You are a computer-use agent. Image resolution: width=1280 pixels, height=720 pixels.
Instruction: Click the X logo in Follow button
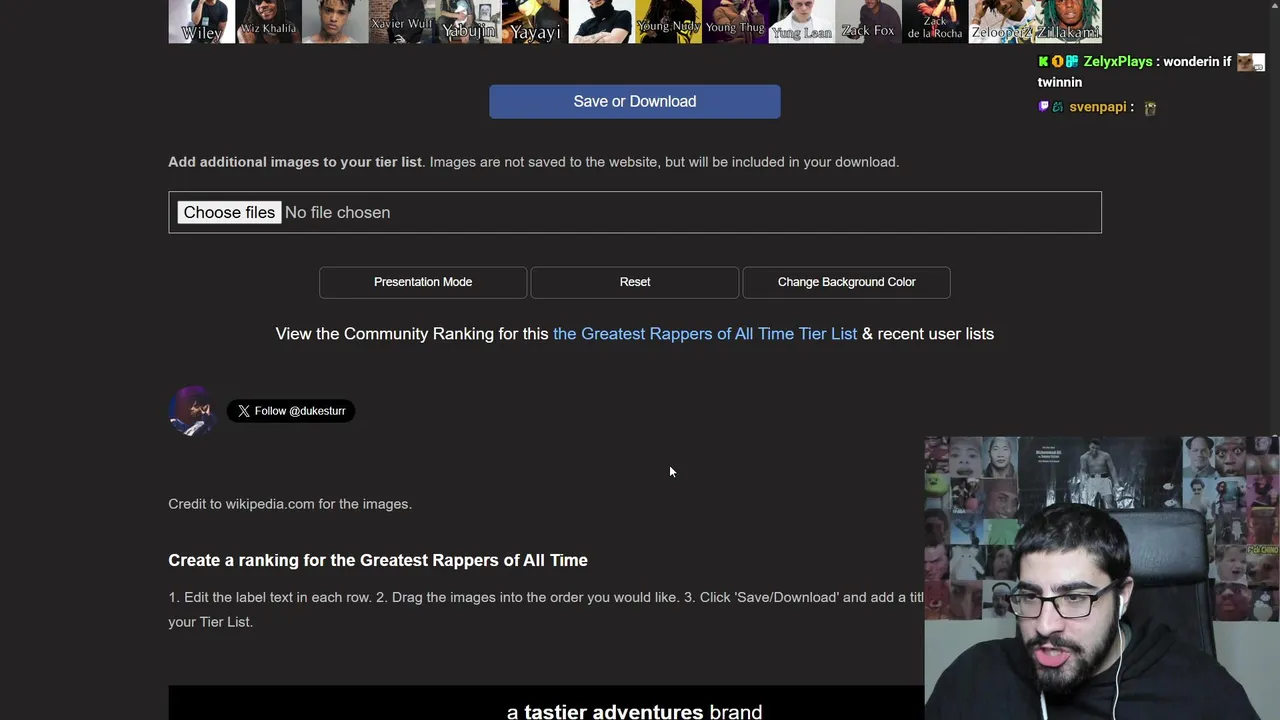click(244, 411)
